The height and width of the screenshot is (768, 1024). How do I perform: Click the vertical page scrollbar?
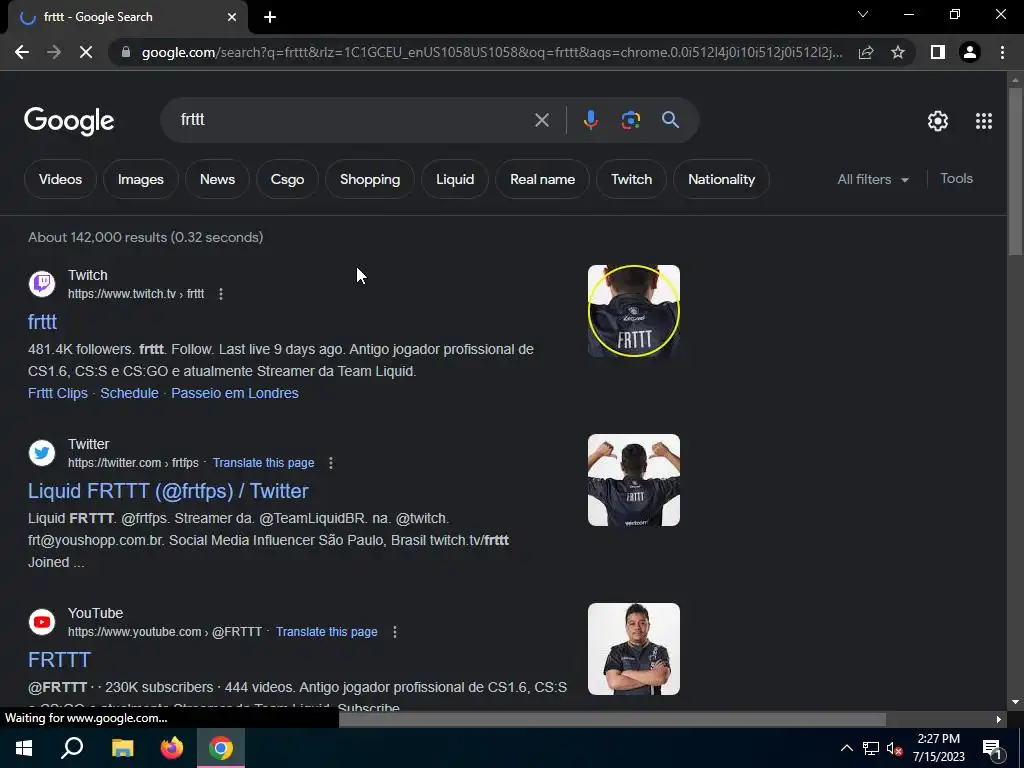coord(1015,172)
